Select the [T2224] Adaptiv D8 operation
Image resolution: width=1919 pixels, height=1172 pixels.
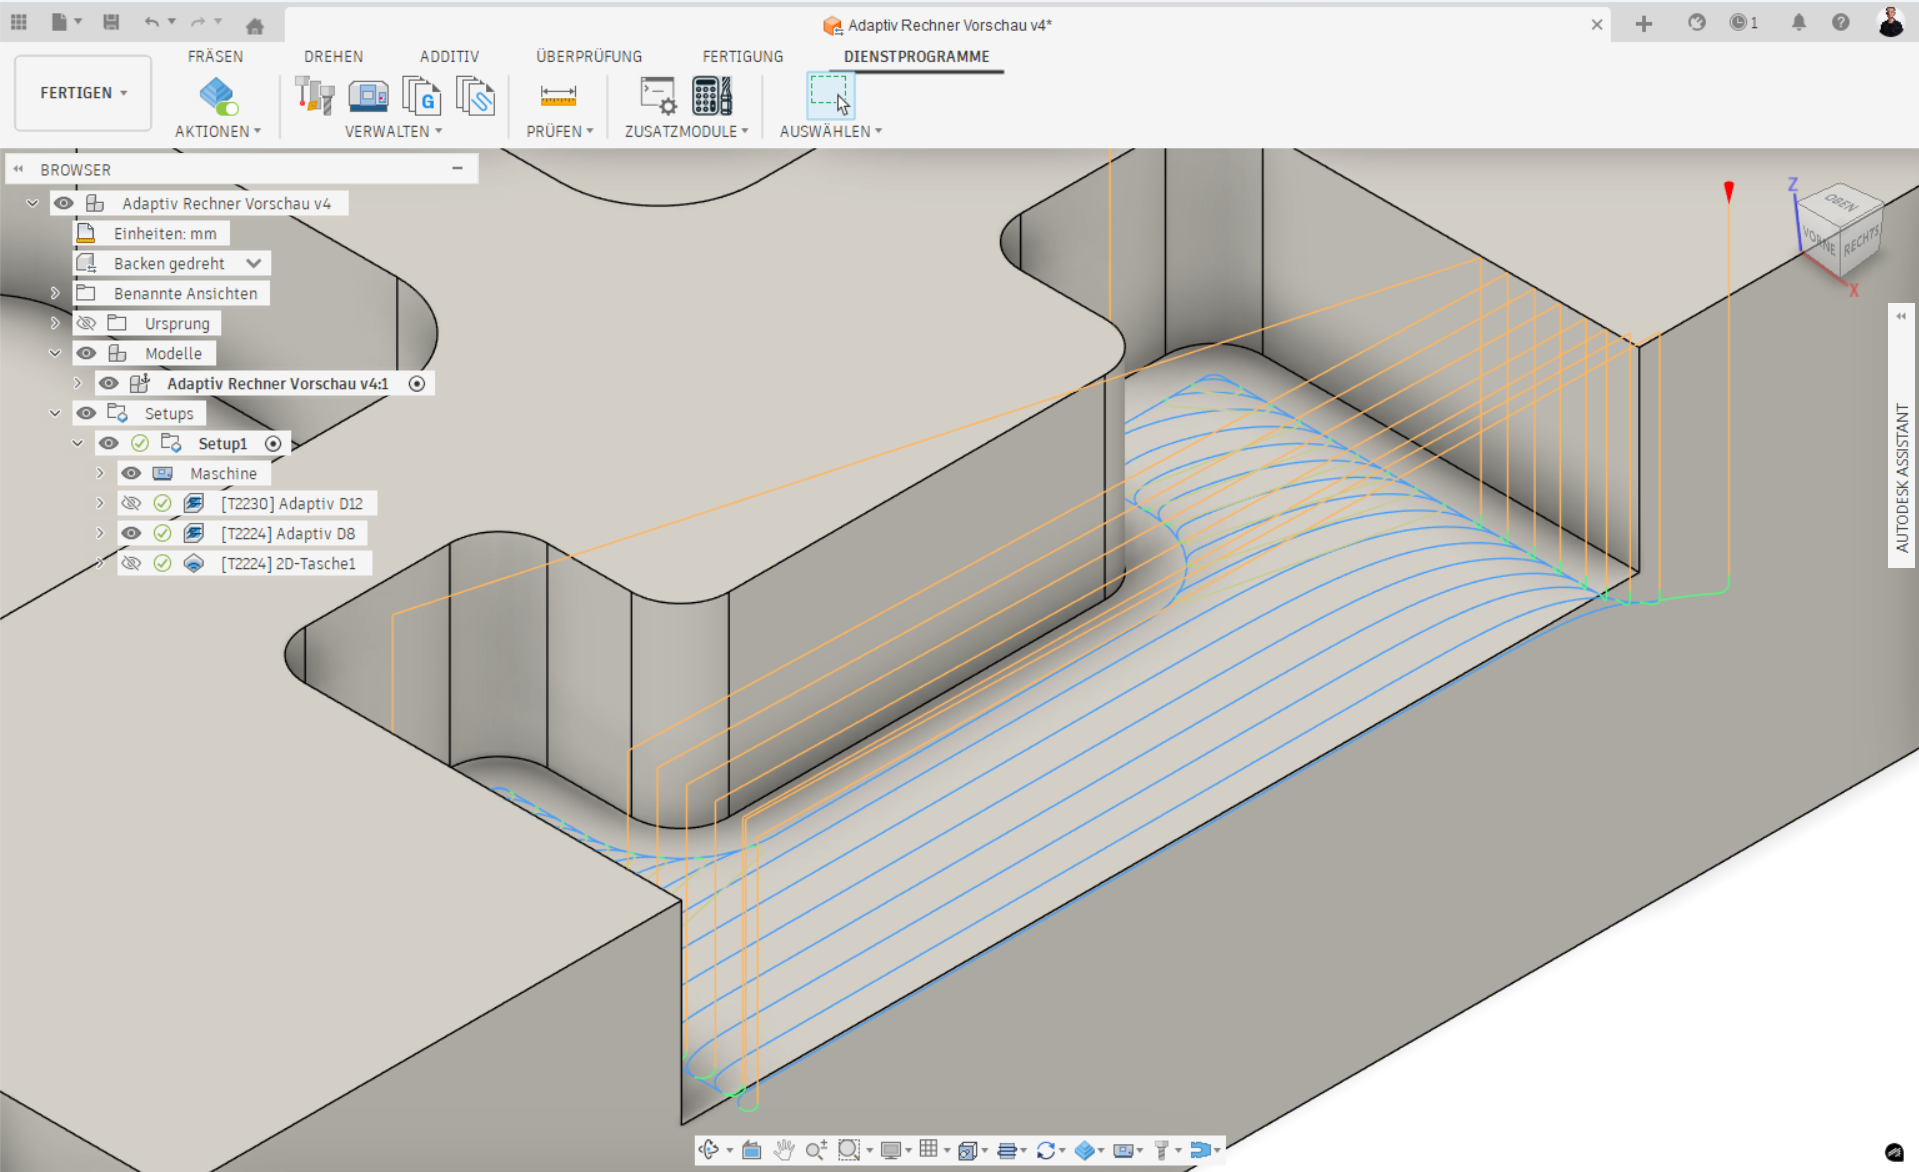[288, 533]
